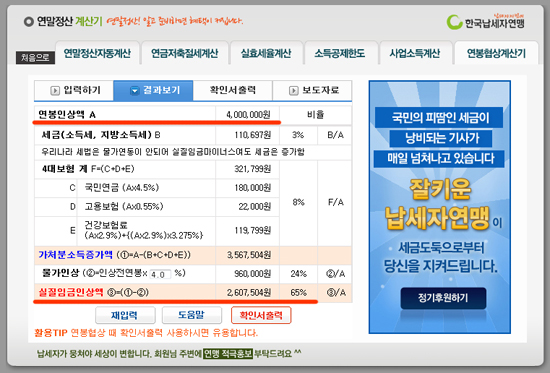The image size is (550, 373).
Task: Click the 고용보험 (Ax0.55%) label
Action: 124,206
